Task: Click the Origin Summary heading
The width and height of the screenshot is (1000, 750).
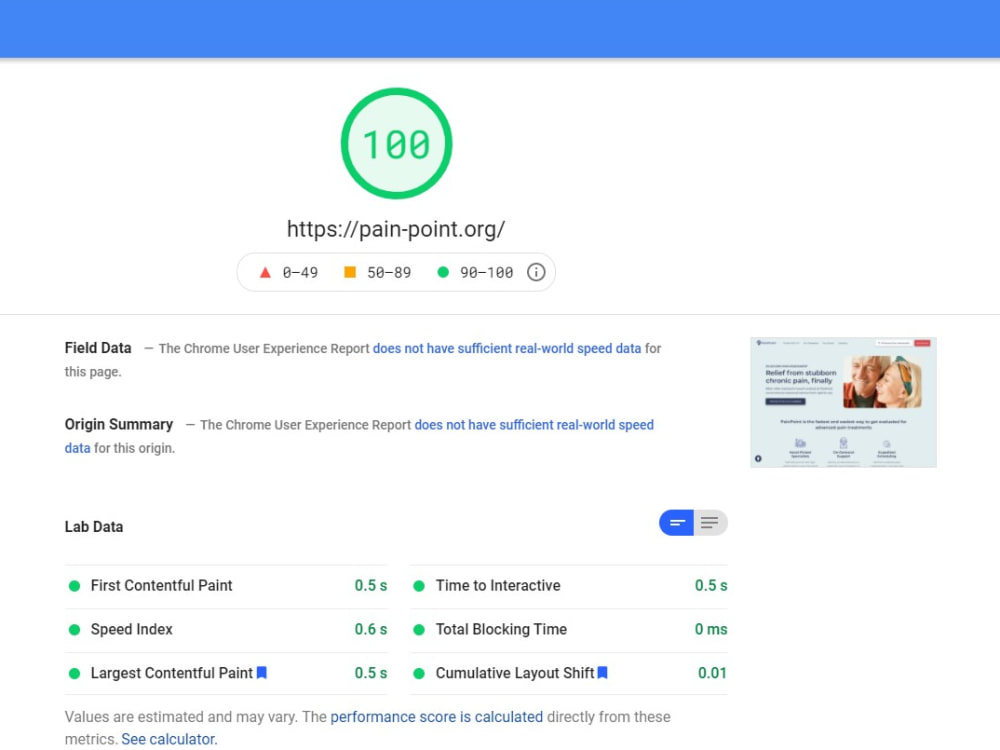Action: coord(119,425)
